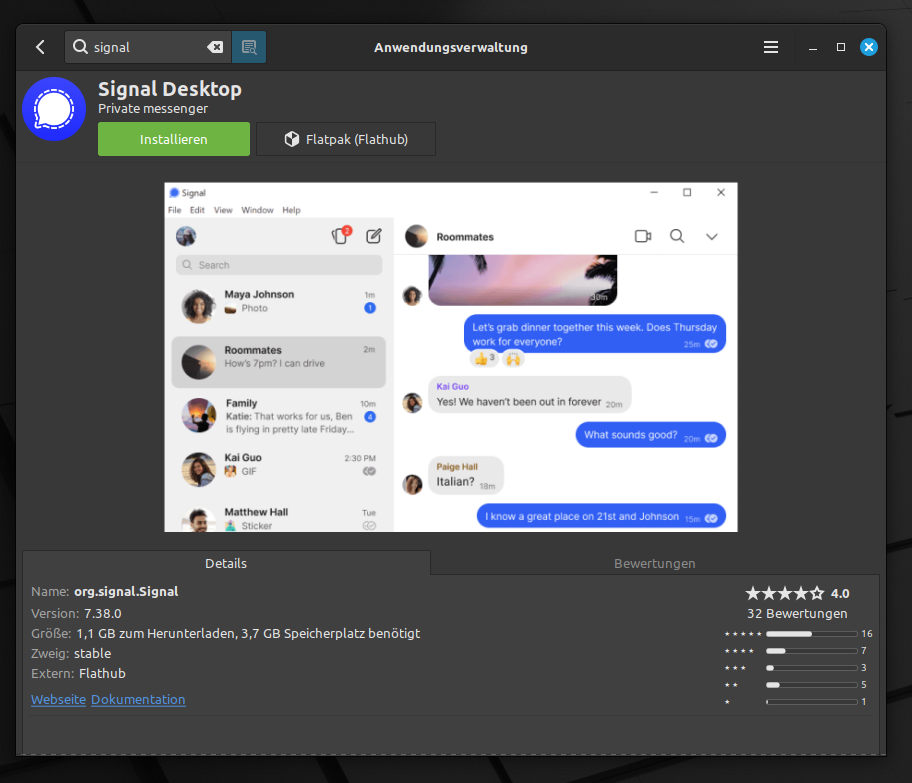Click the download size text '1,1 GB zum Herunterladen'
912x783 pixels.
155,633
